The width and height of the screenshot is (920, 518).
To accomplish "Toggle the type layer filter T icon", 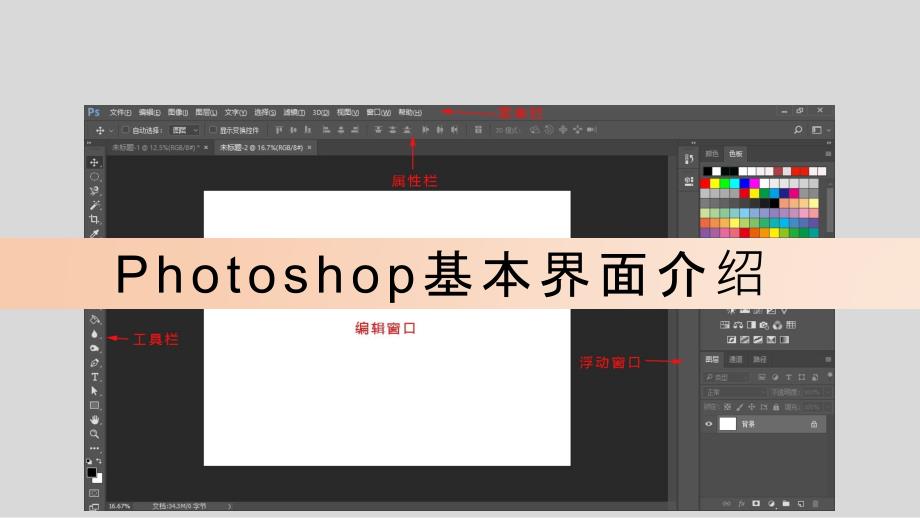I will pyautogui.click(x=789, y=377).
